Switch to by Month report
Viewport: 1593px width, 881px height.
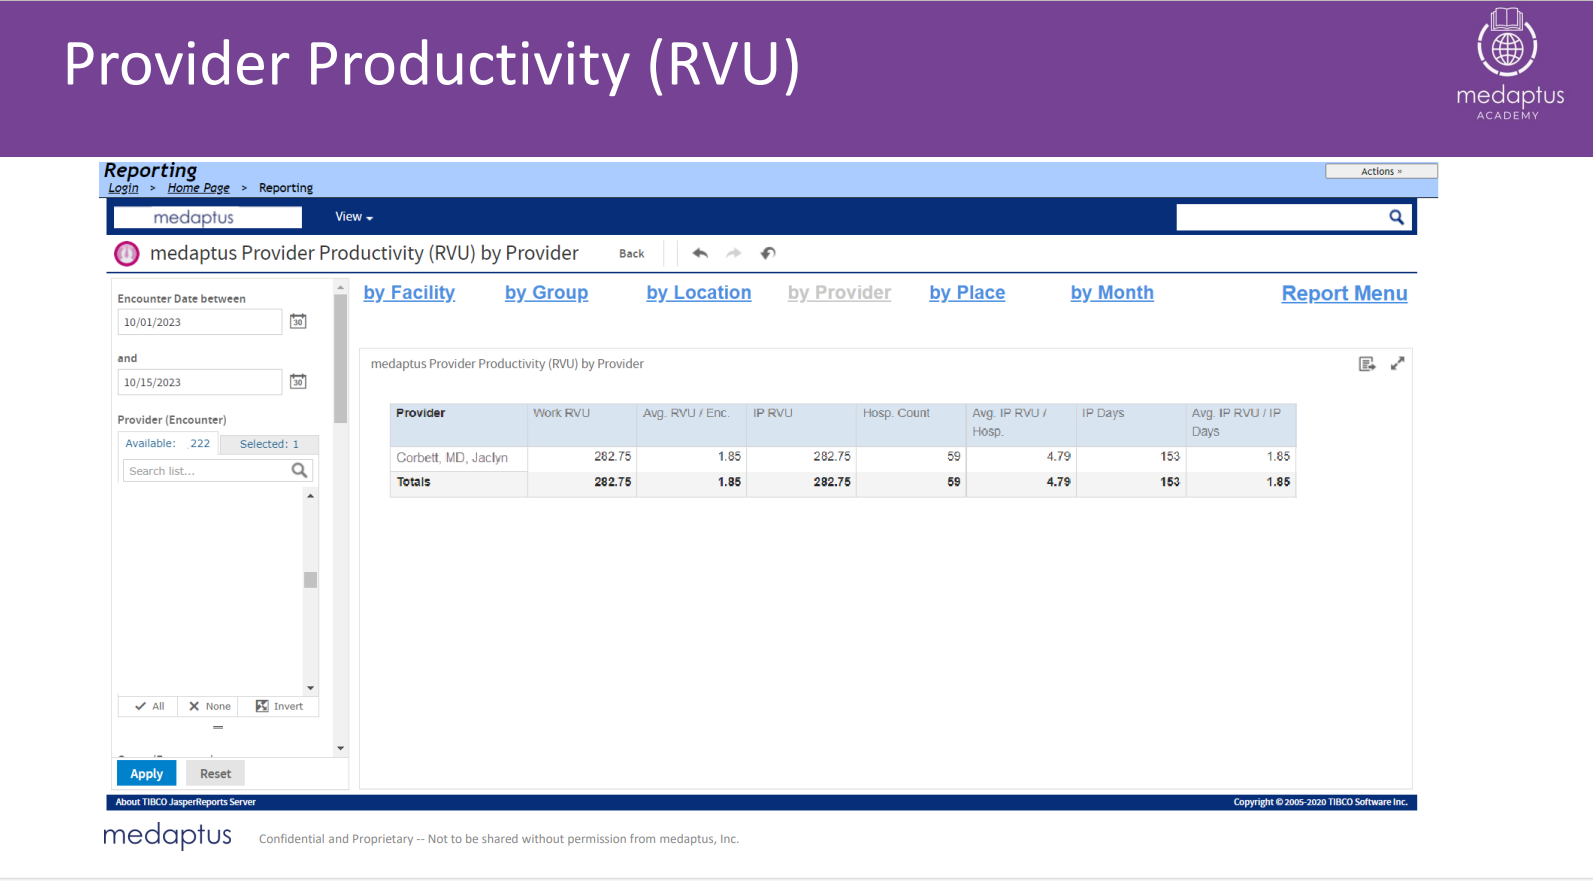1112,293
